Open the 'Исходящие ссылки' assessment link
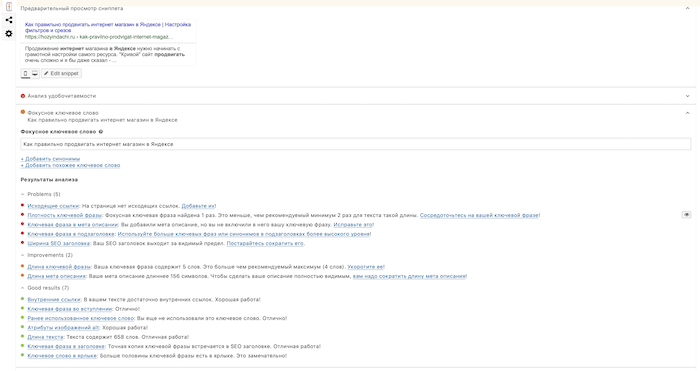The width and height of the screenshot is (700, 371). [x=53, y=206]
